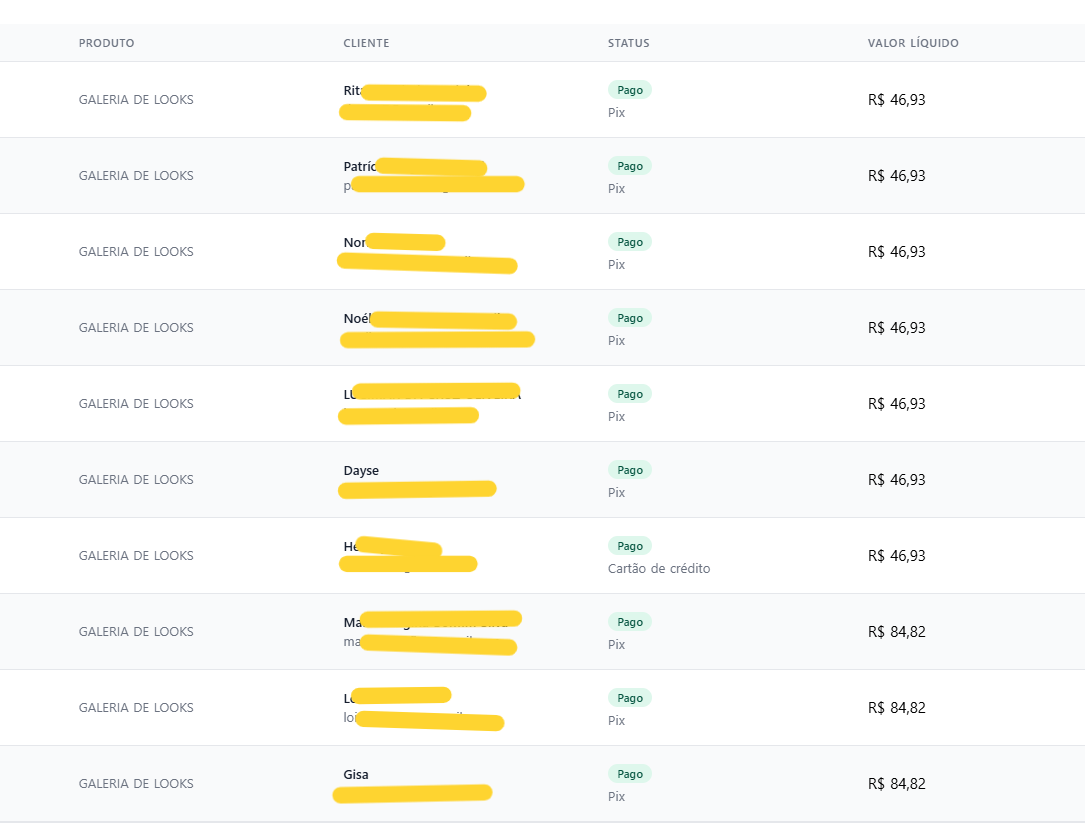Image resolution: width=1085 pixels, height=825 pixels.
Task: Click the Pago badge in Gisa's row
Action: 630,774
